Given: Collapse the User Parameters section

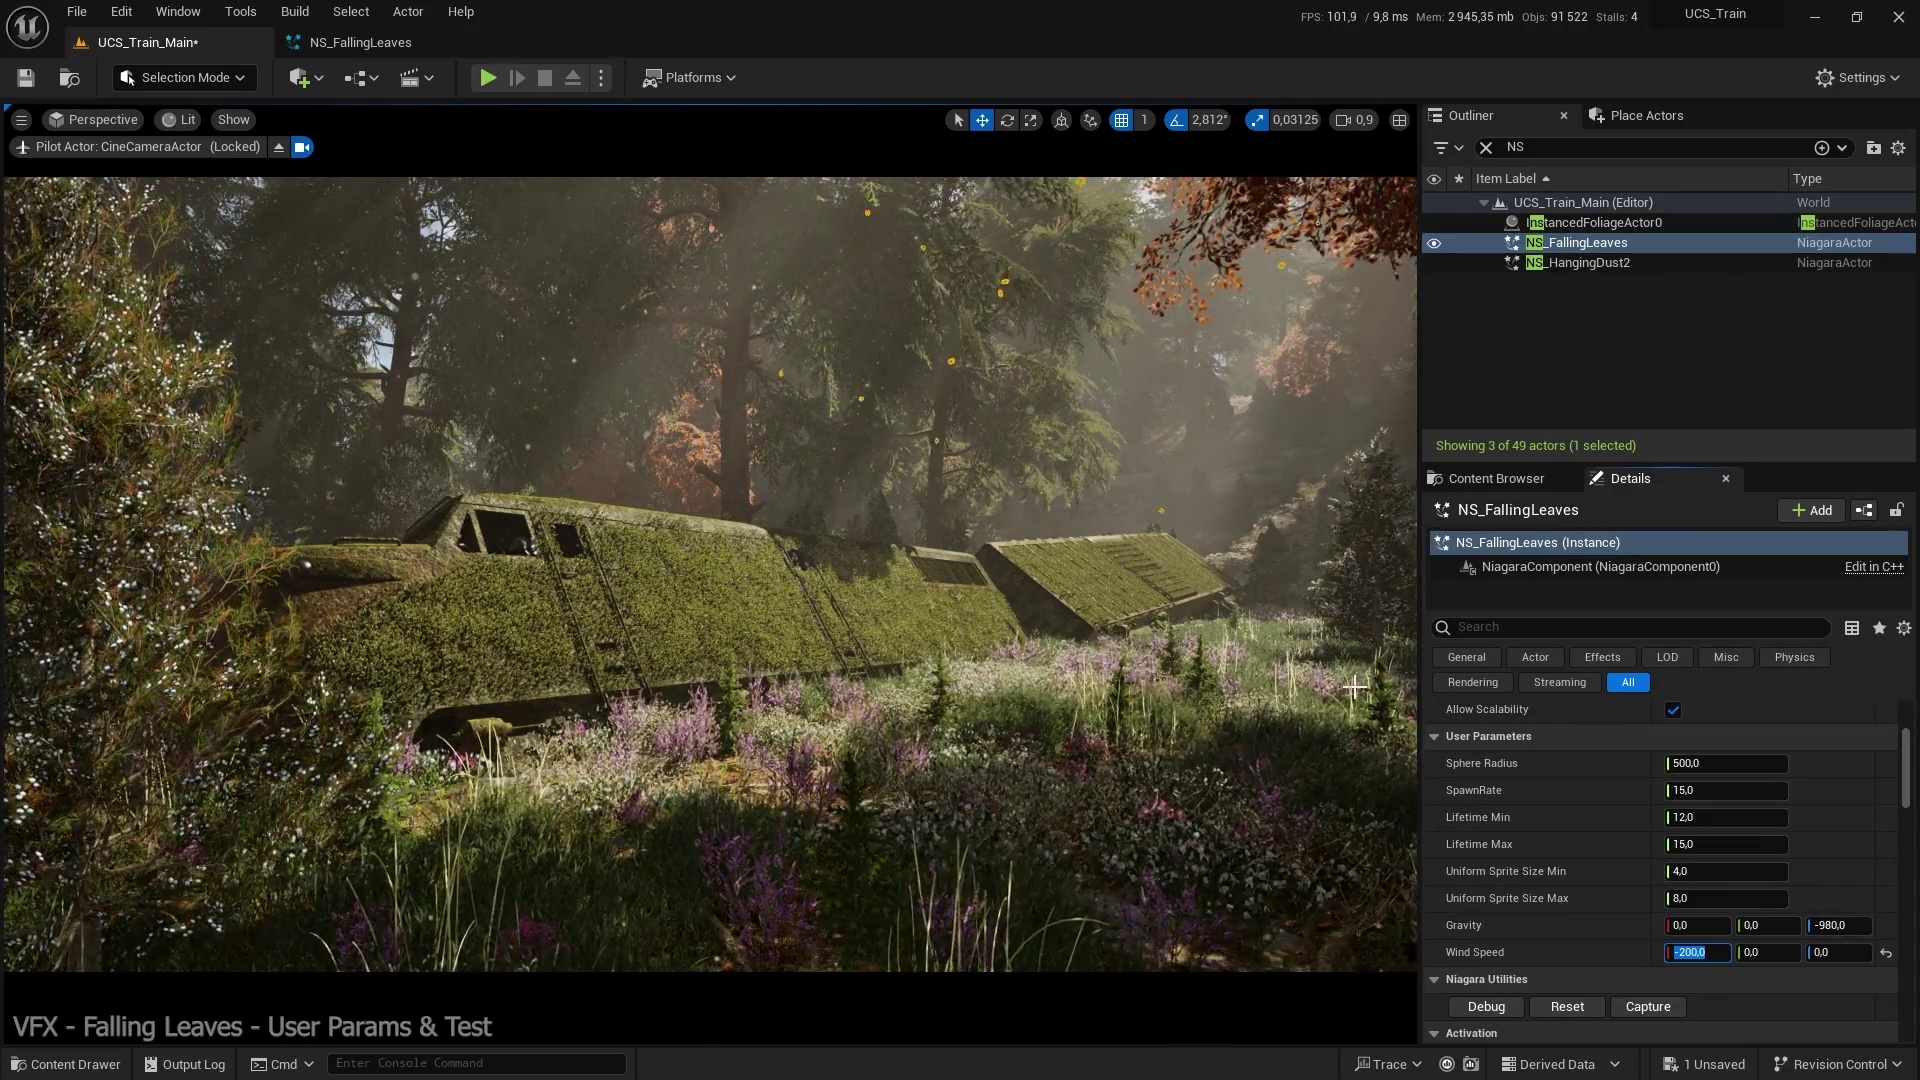Looking at the screenshot, I should 1434,737.
